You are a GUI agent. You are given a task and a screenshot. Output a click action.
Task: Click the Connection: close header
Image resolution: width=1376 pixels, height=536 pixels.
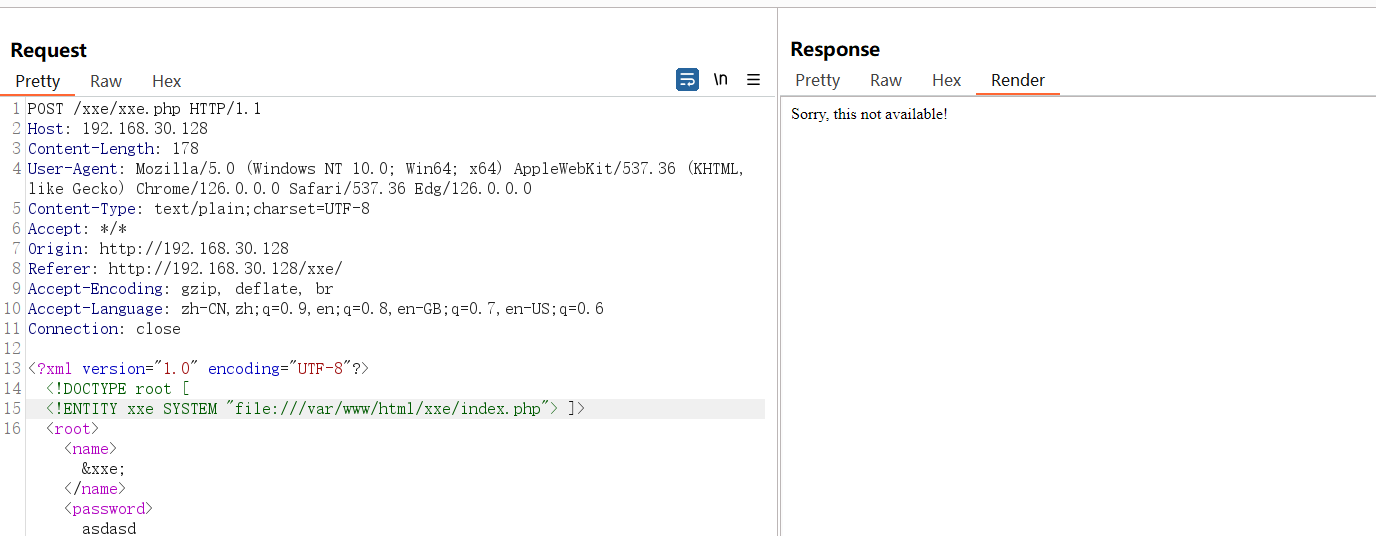click(104, 328)
